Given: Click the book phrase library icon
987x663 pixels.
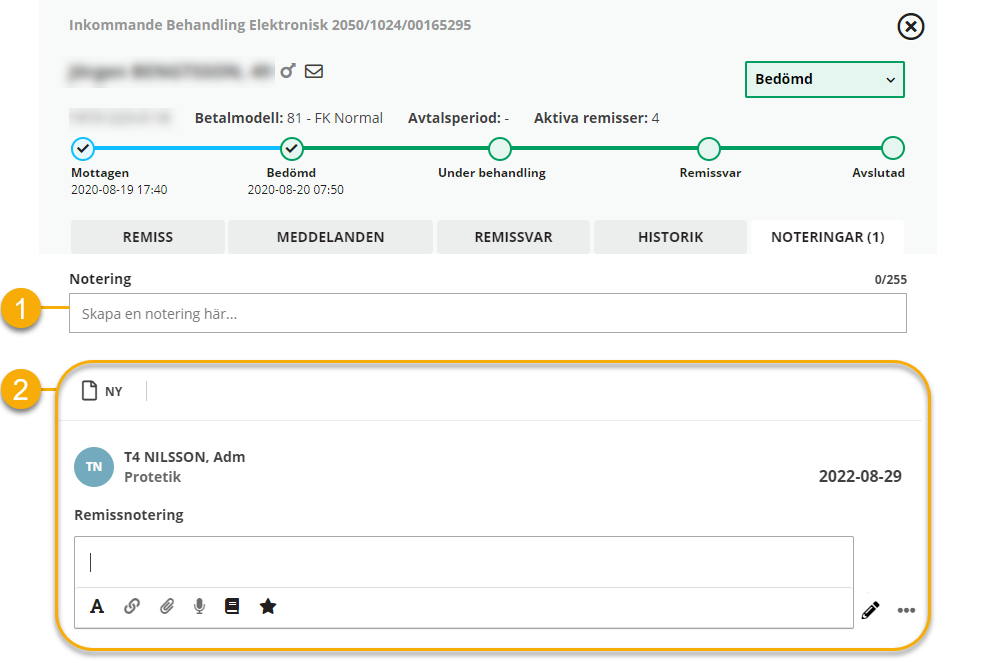Looking at the screenshot, I should tap(232, 606).
